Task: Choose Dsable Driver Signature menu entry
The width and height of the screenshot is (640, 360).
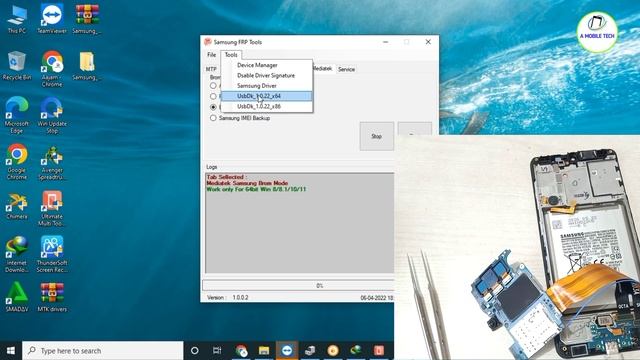Action: pyautogui.click(x=267, y=76)
